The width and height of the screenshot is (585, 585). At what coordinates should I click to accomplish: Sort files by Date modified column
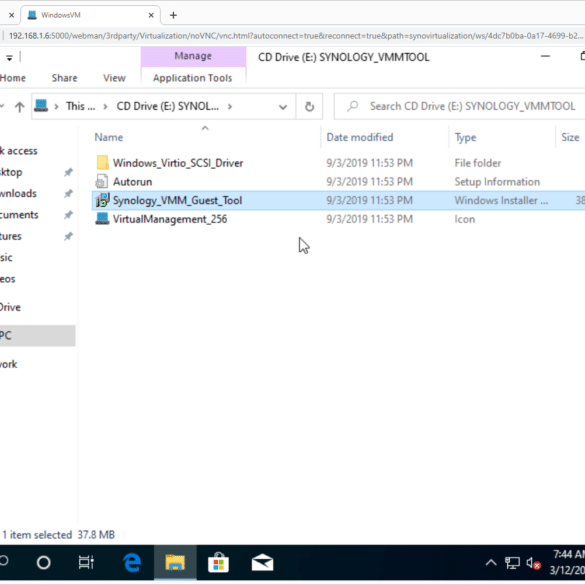(360, 137)
